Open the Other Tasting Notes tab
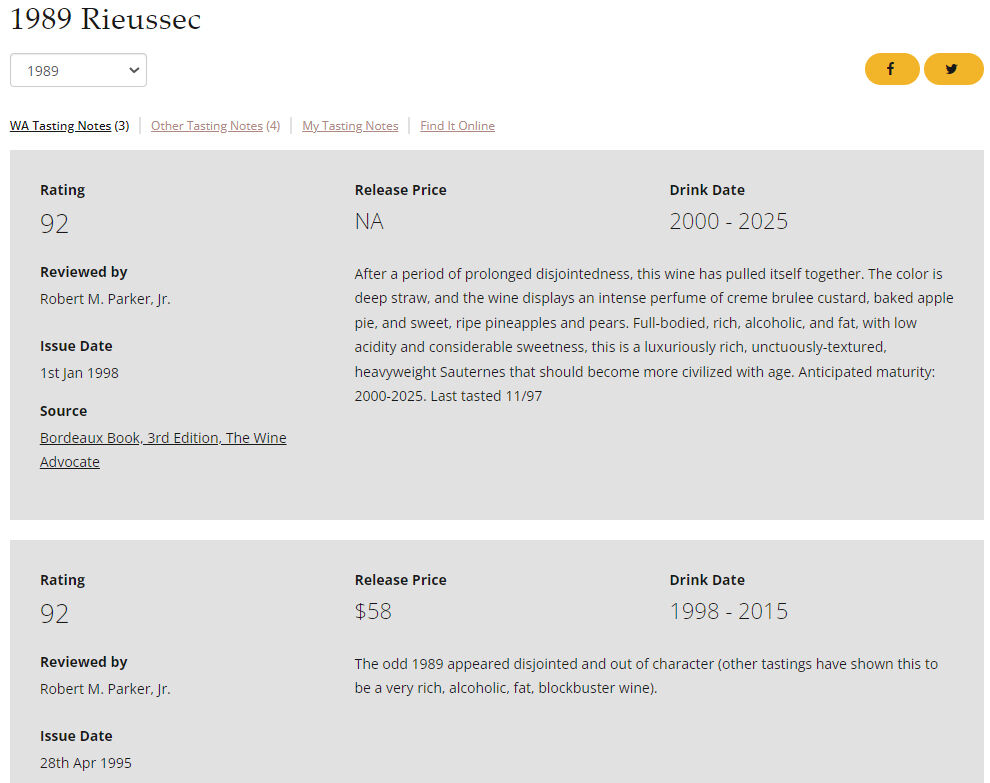This screenshot has height=783, width=990. (x=207, y=126)
